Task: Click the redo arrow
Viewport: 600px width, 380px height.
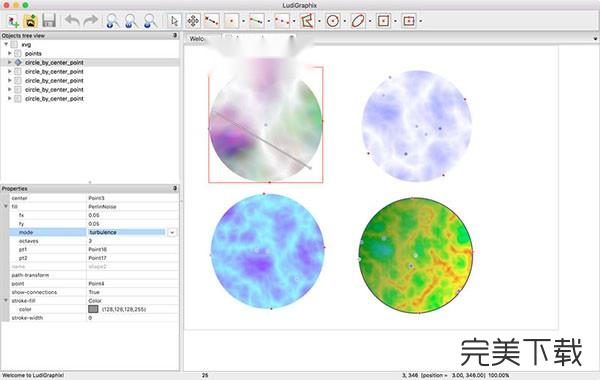Action: point(91,21)
